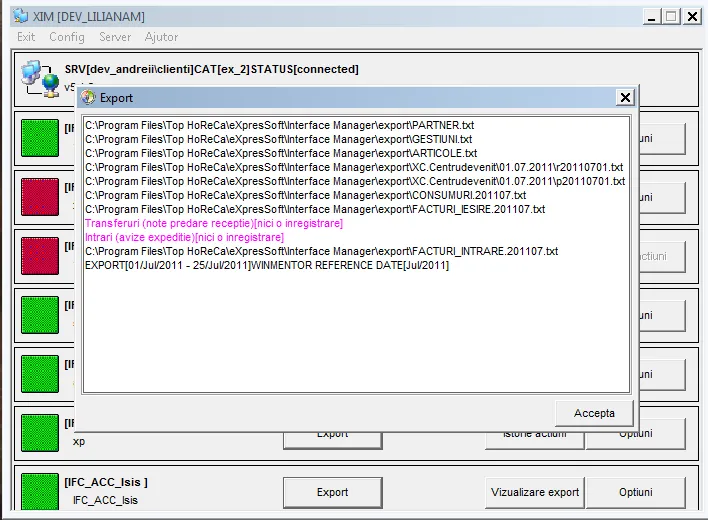Viewport: 708px width, 520px height.
Task: Select the pink Intrari (avize expeditie) line
Action: pos(184,237)
